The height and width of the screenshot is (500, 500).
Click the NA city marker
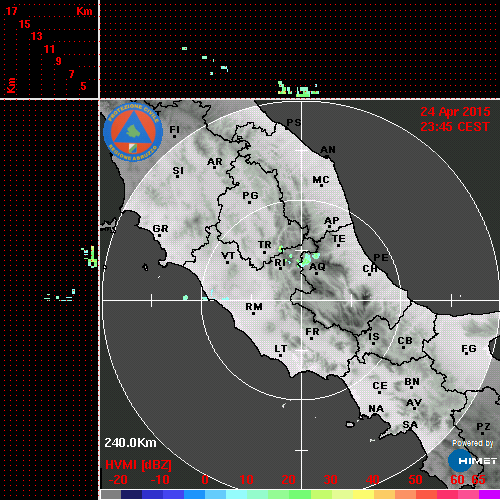pyautogui.click(x=376, y=415)
